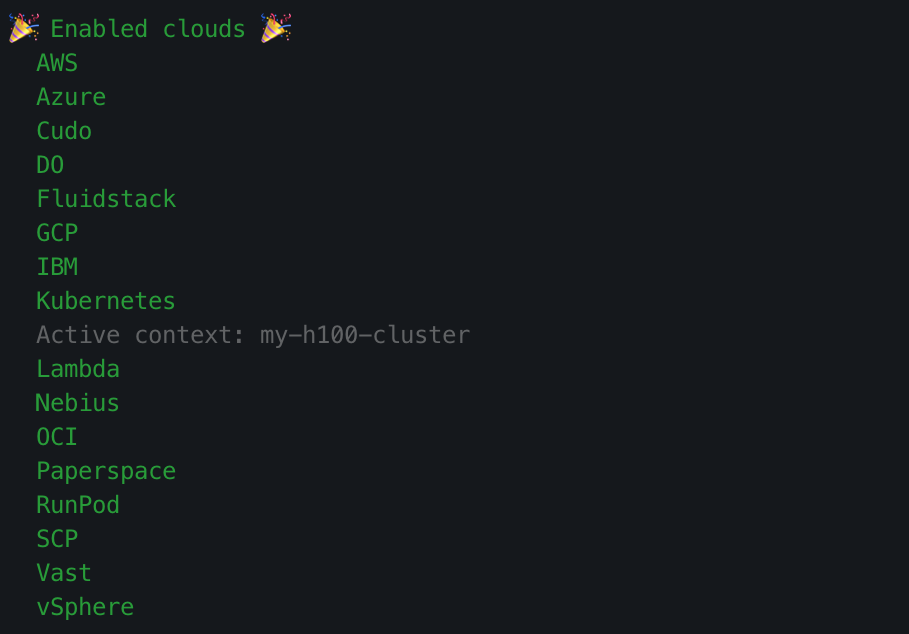Viewport: 909px width, 634px height.
Task: Click the Nebius cloud entry
Action: pos(77,403)
